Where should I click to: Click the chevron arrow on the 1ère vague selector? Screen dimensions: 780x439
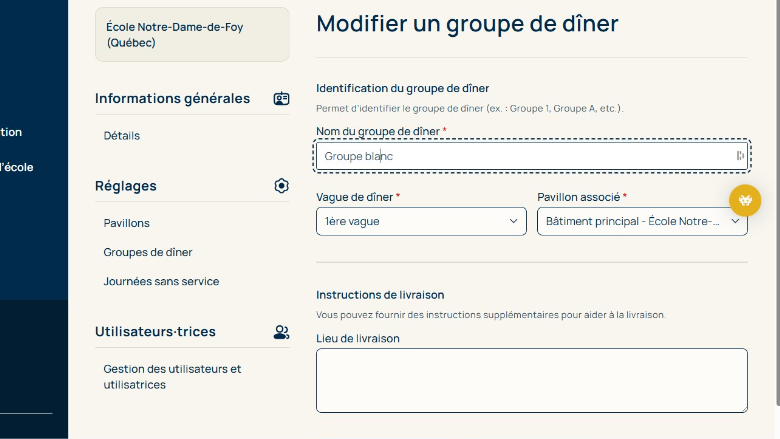coord(514,221)
